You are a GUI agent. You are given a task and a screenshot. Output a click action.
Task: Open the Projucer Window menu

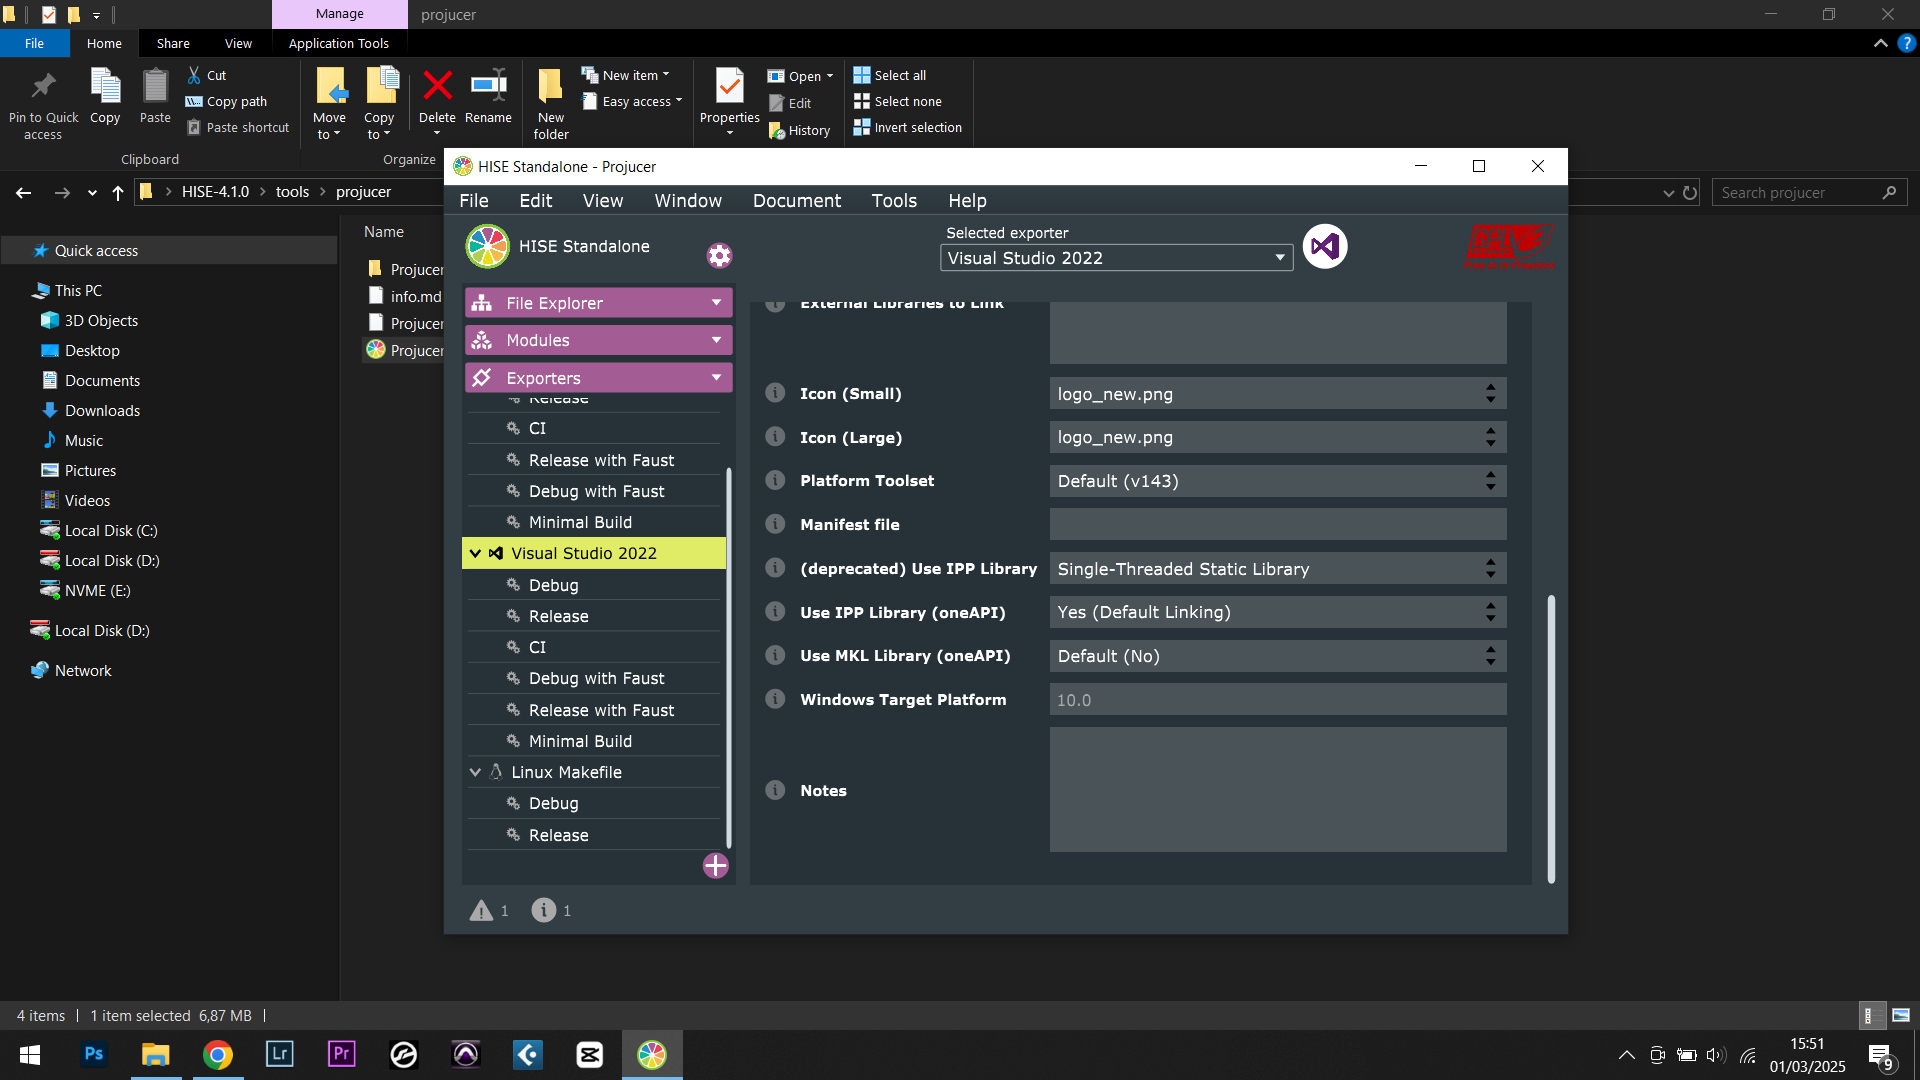(688, 200)
